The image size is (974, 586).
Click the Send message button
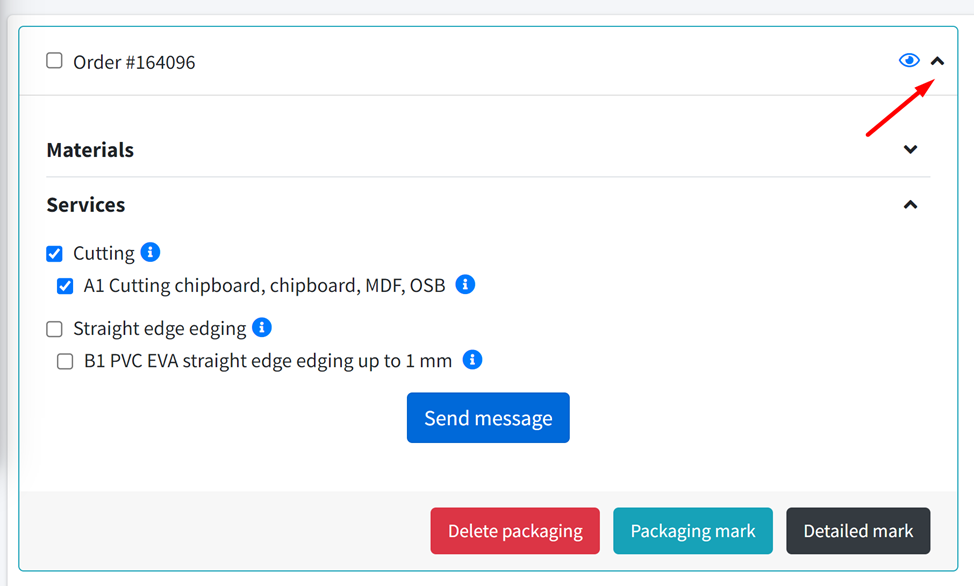488,418
